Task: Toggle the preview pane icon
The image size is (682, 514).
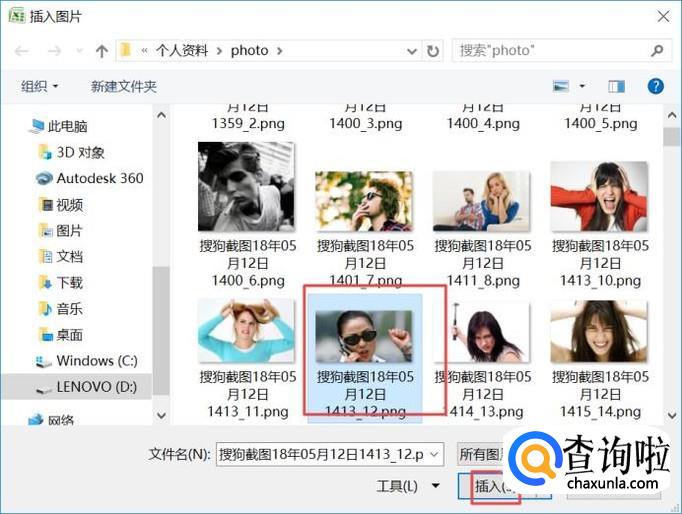Action: (x=616, y=87)
